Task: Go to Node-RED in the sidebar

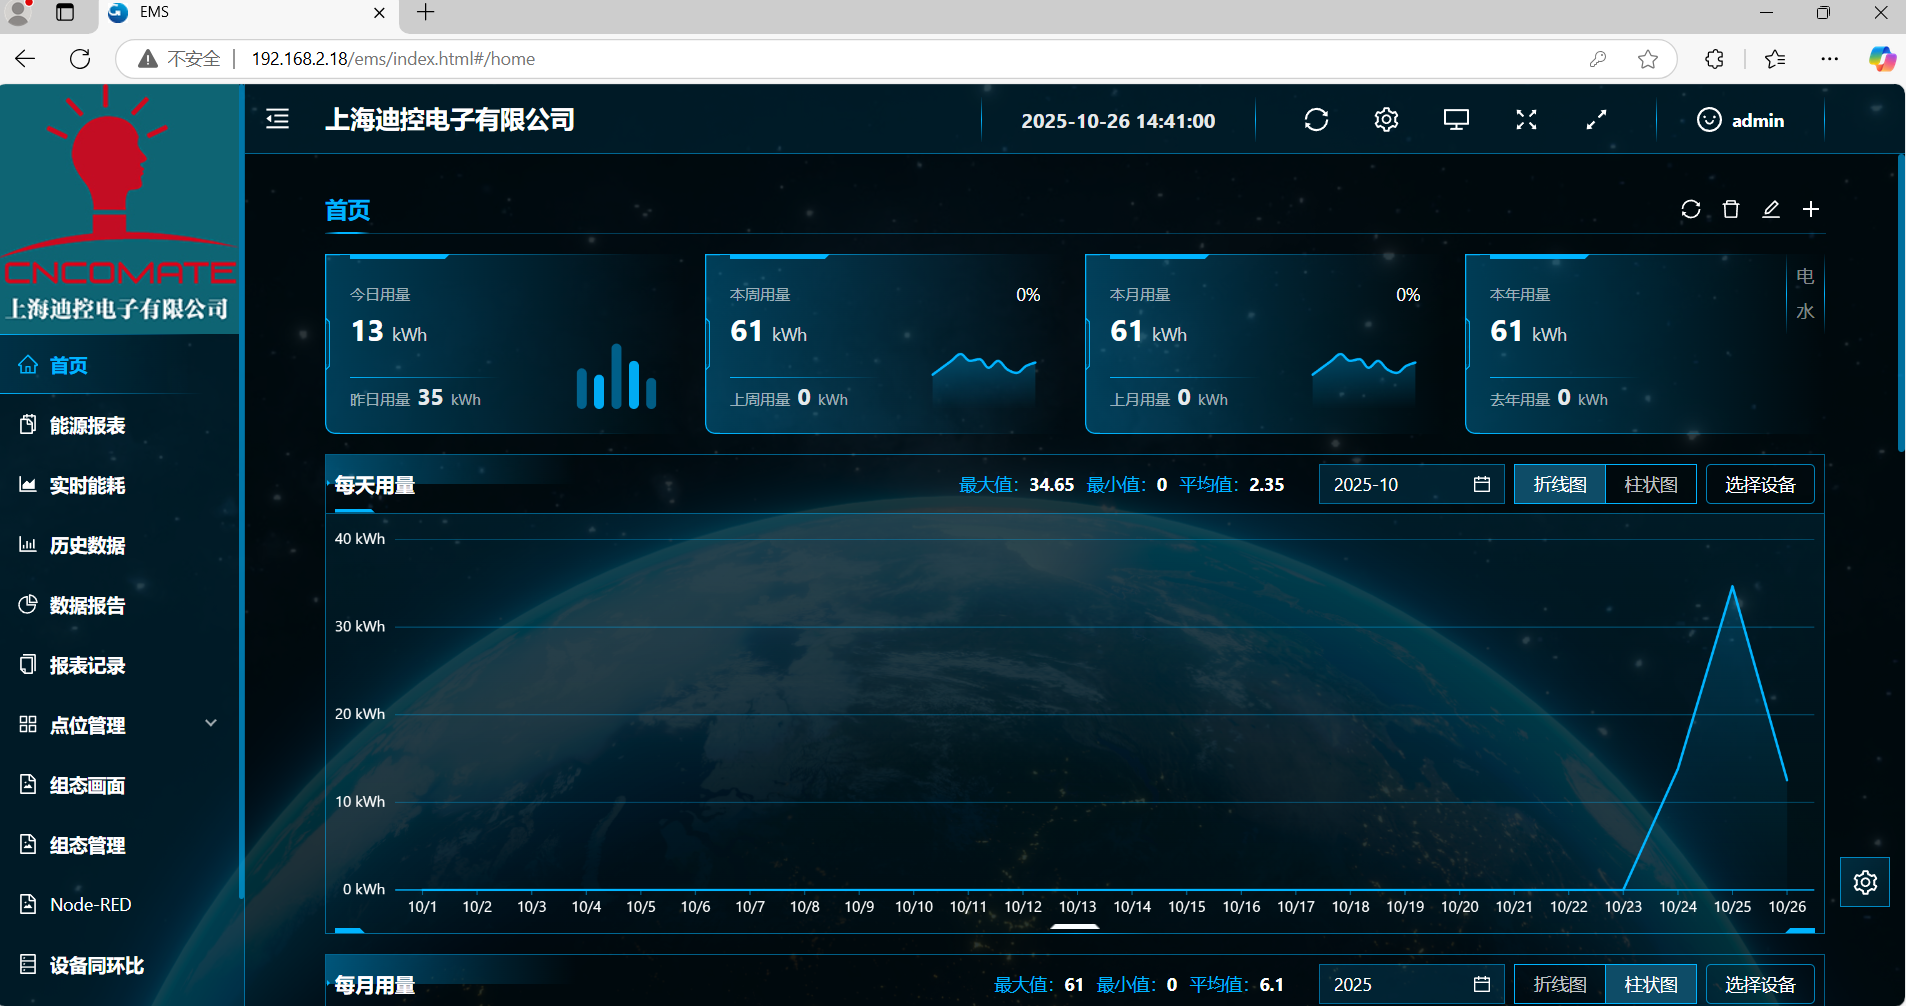Action: click(90, 905)
